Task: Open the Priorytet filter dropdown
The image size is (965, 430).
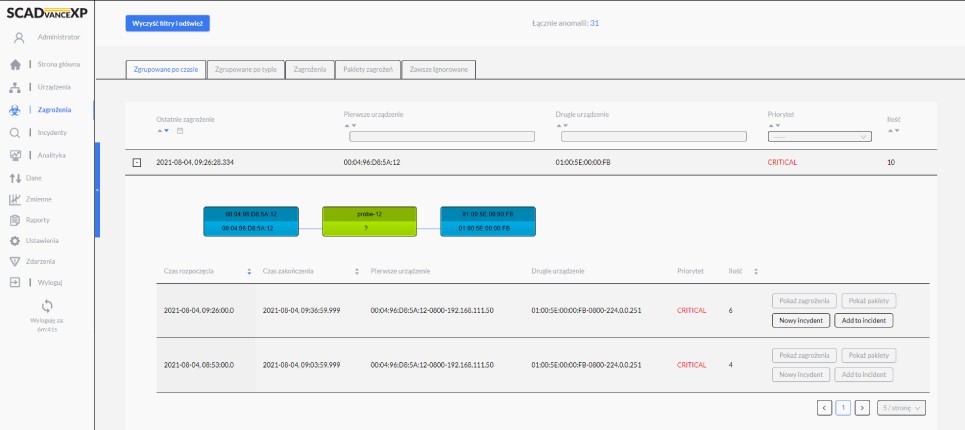Action: point(819,137)
